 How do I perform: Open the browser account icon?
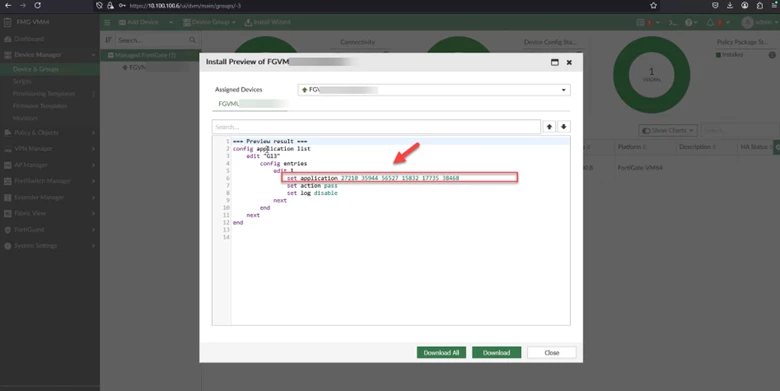pyautogui.click(x=745, y=5)
